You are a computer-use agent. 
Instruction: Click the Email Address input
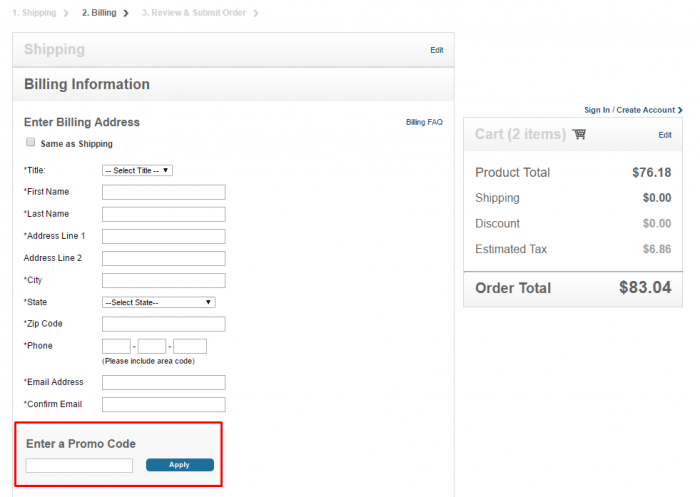[164, 382]
